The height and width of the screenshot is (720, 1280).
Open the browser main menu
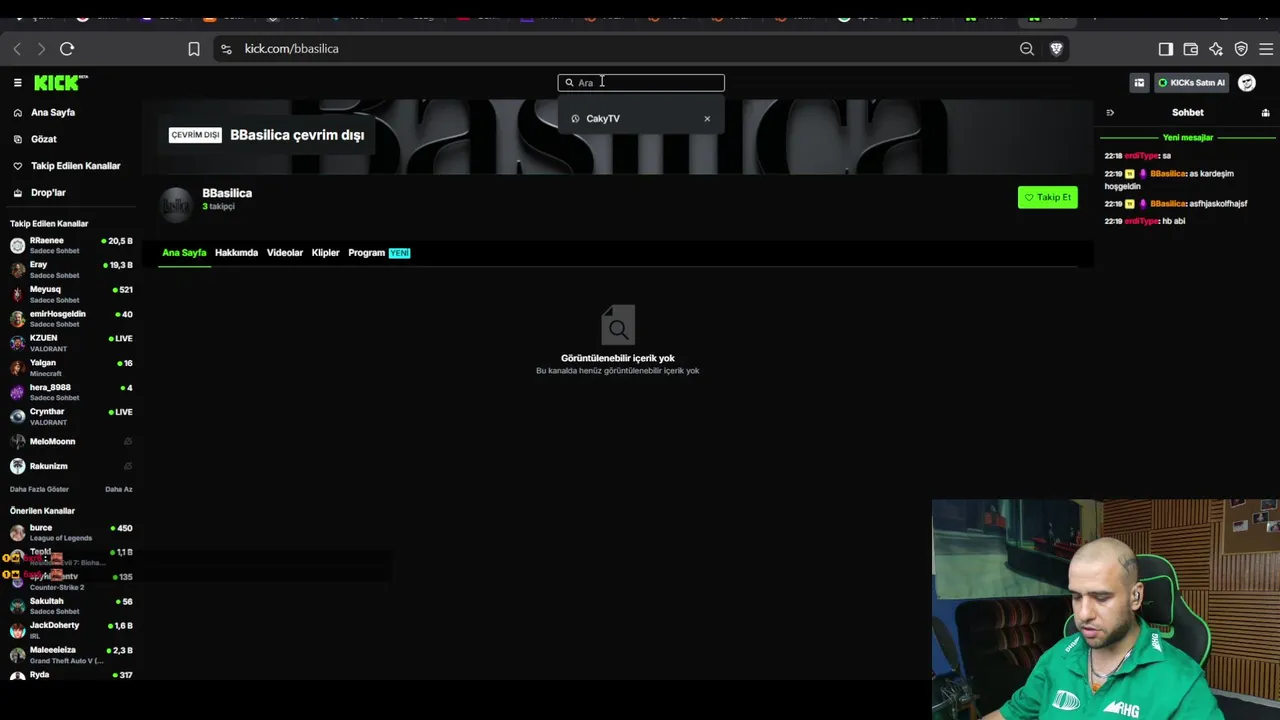1266,49
